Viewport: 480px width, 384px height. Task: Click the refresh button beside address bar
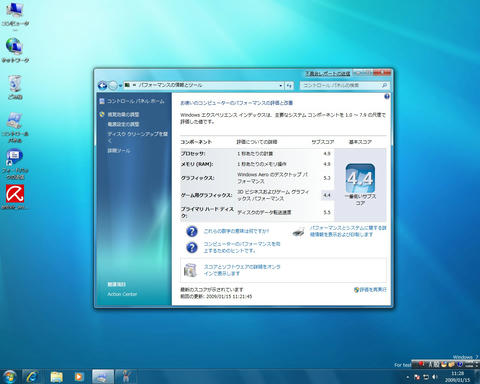pyautogui.click(x=289, y=86)
